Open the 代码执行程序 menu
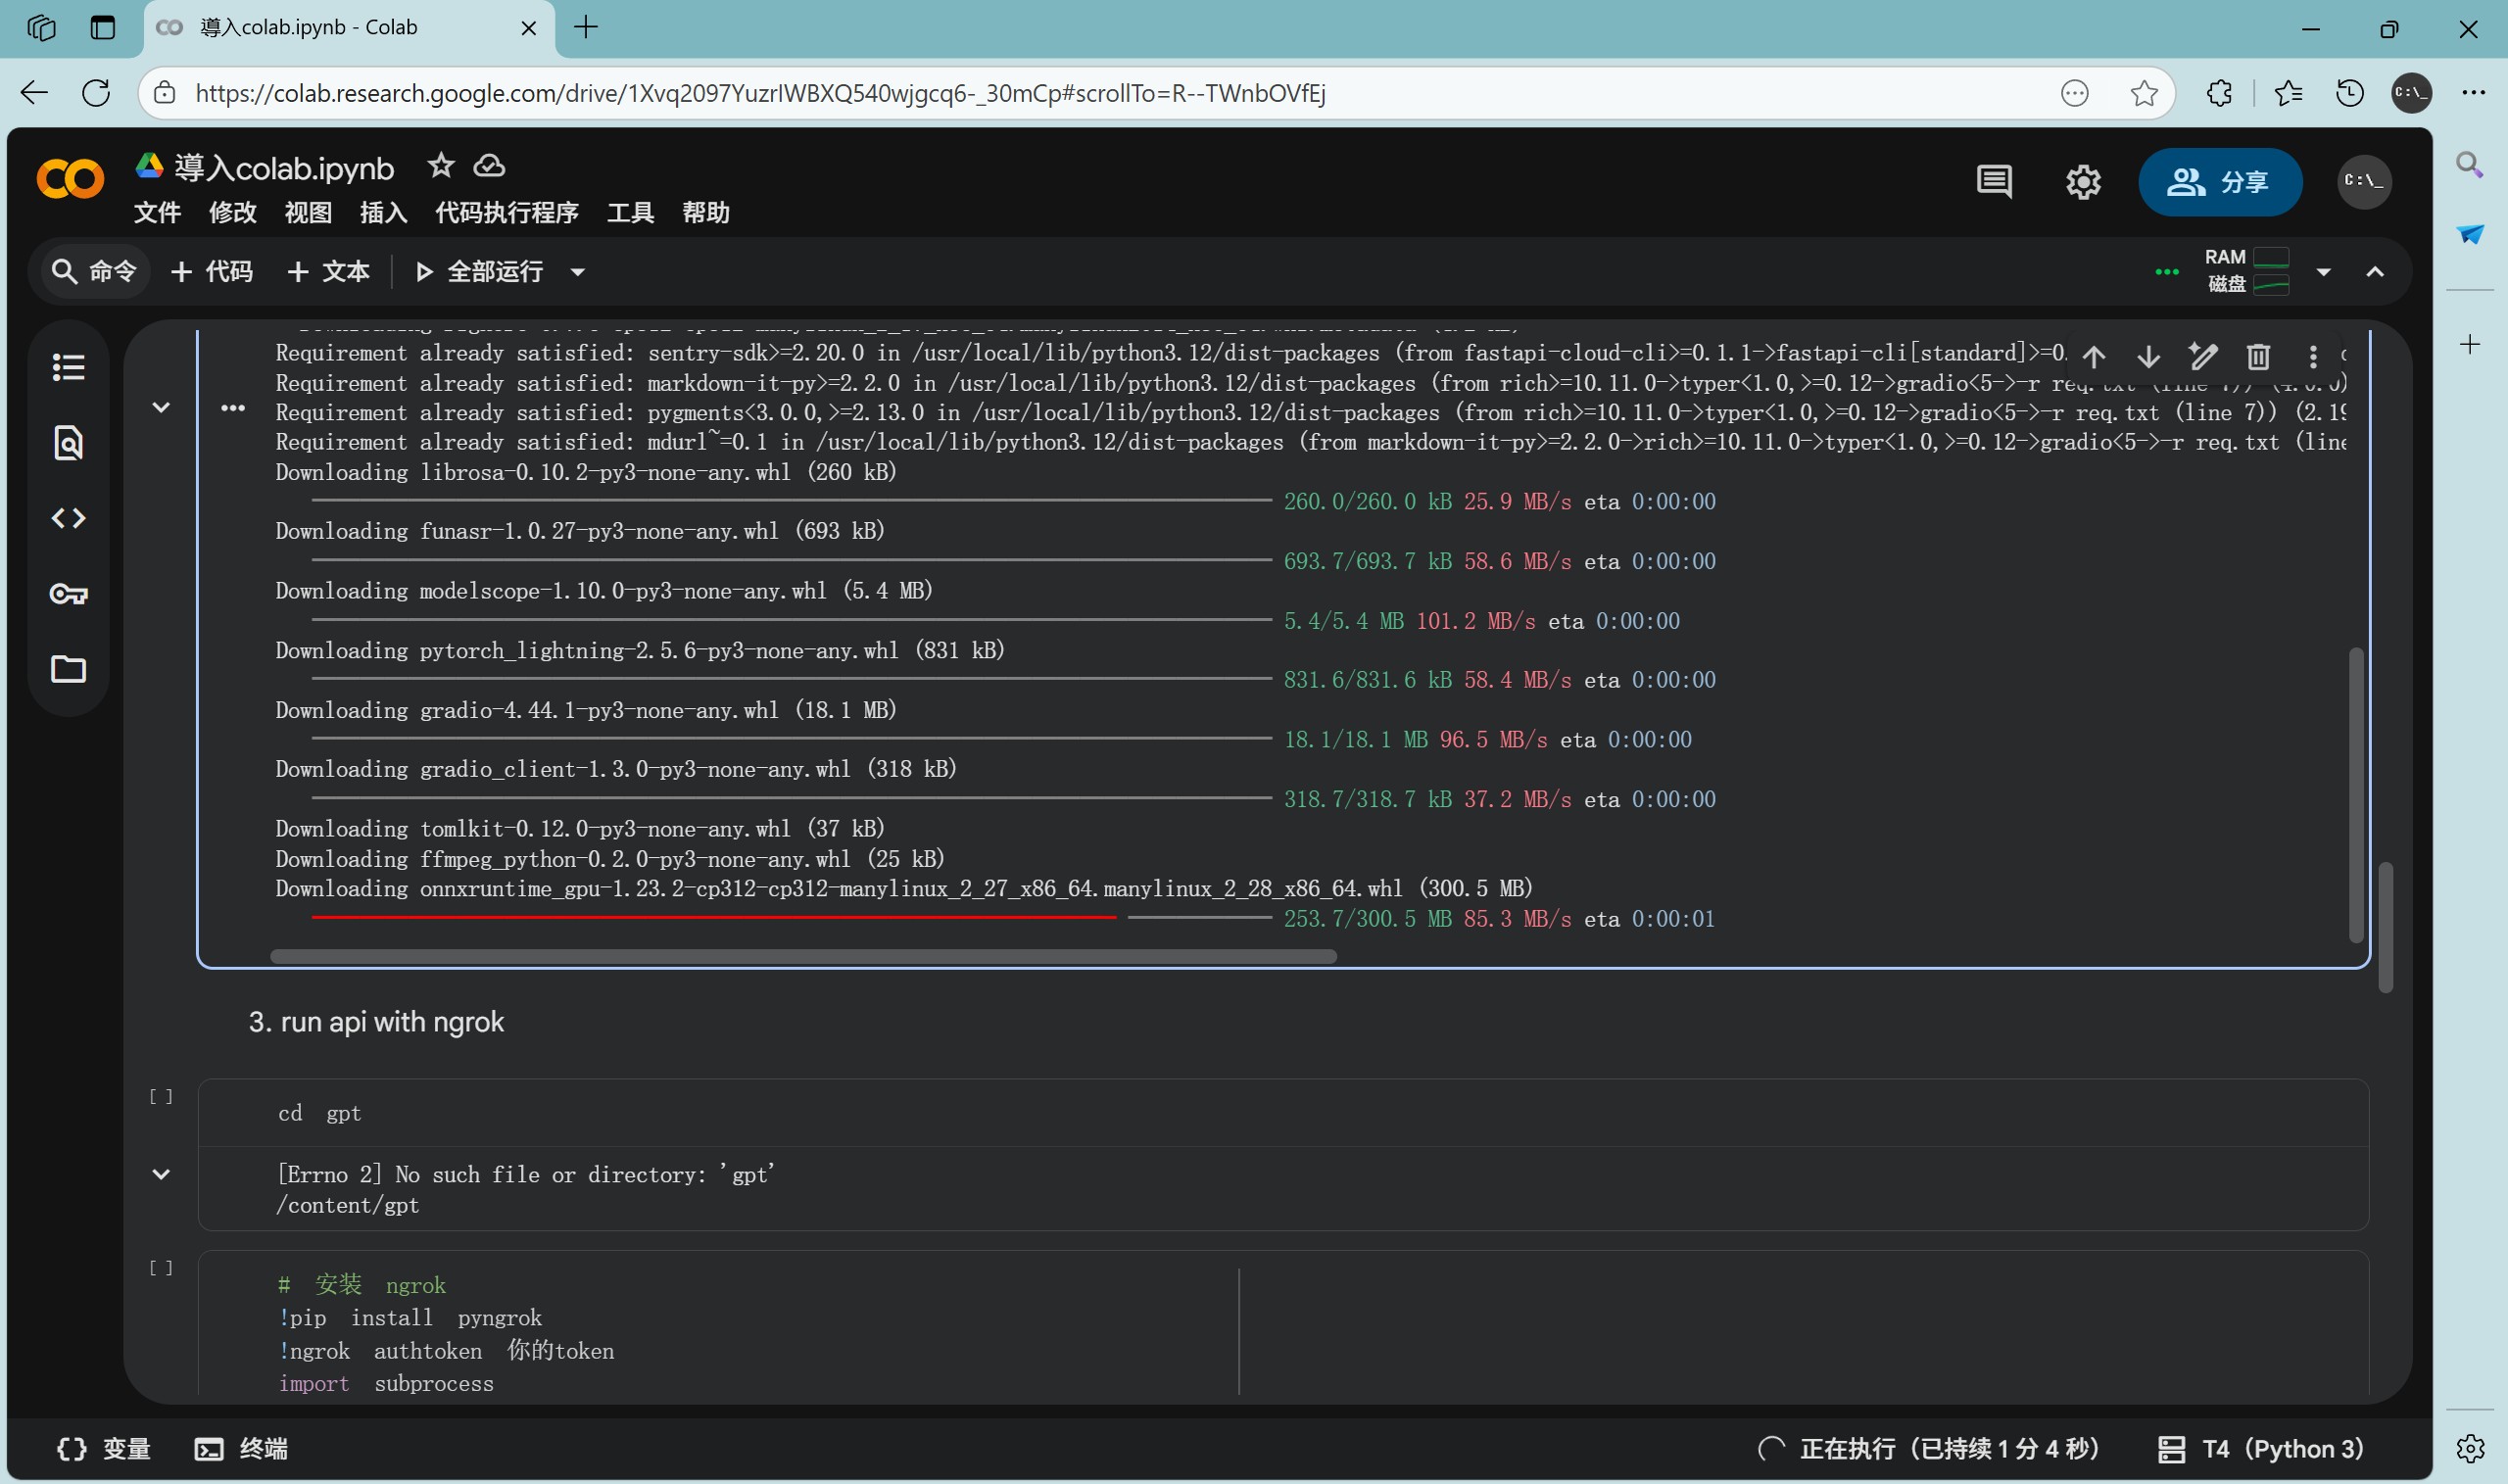 click(506, 213)
